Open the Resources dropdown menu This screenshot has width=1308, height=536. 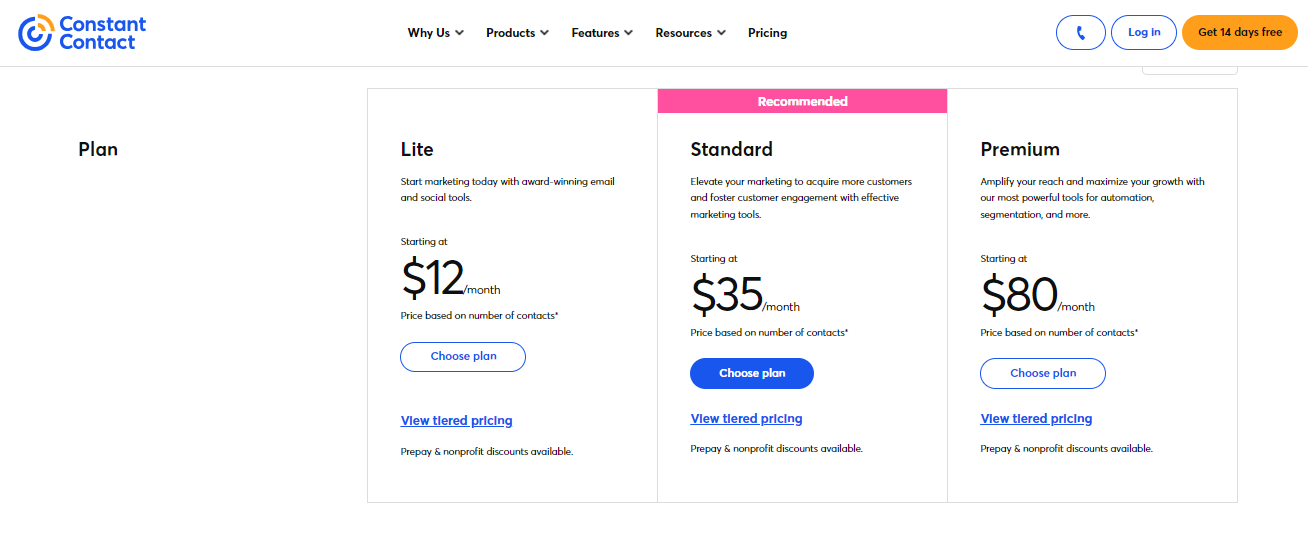click(x=690, y=33)
